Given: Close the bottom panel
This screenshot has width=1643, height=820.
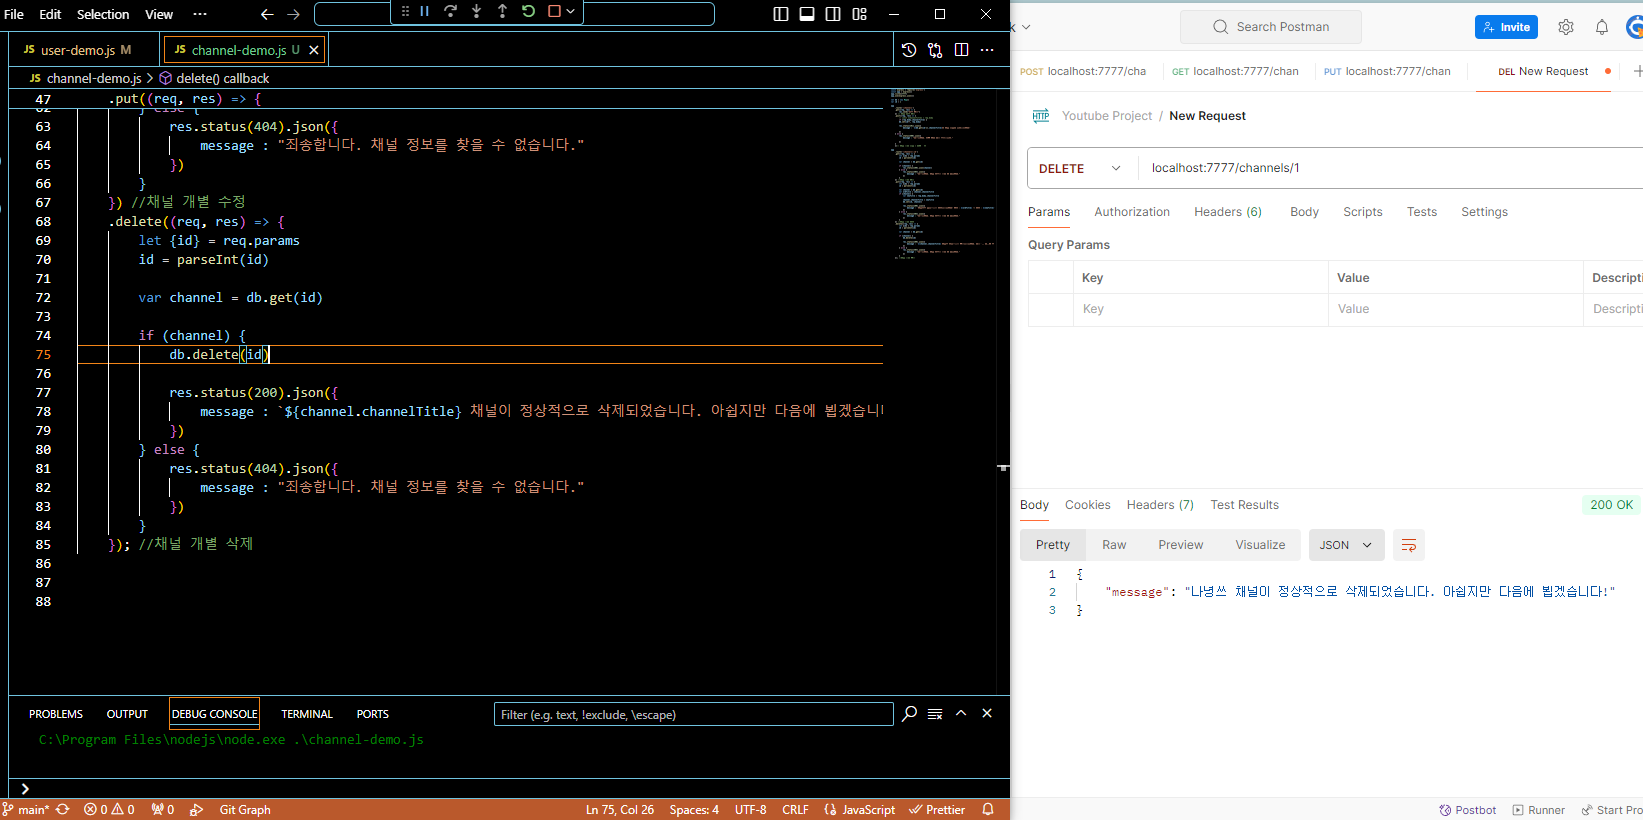Looking at the screenshot, I should (987, 713).
